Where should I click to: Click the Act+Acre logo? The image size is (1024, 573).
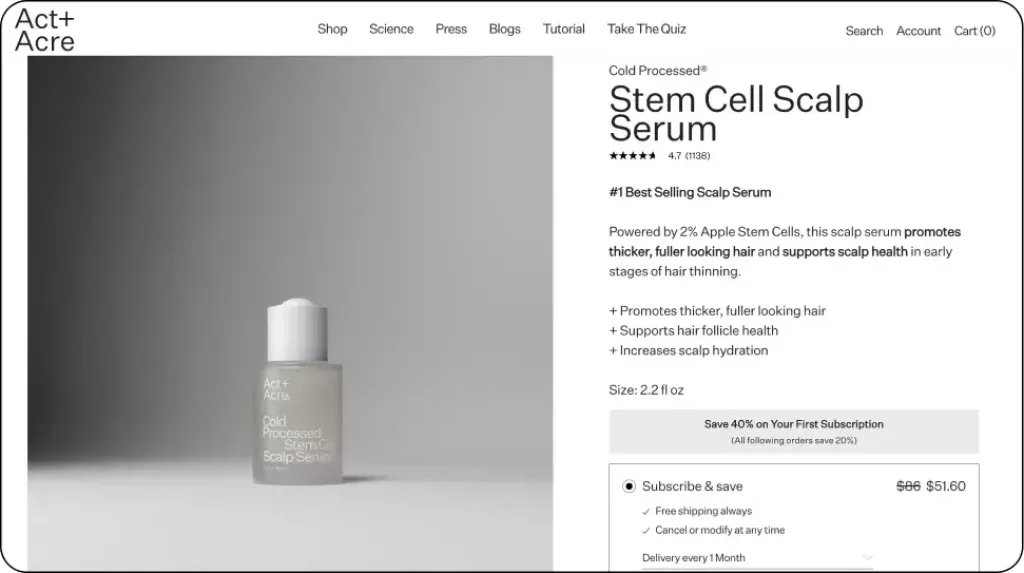pyautogui.click(x=44, y=30)
